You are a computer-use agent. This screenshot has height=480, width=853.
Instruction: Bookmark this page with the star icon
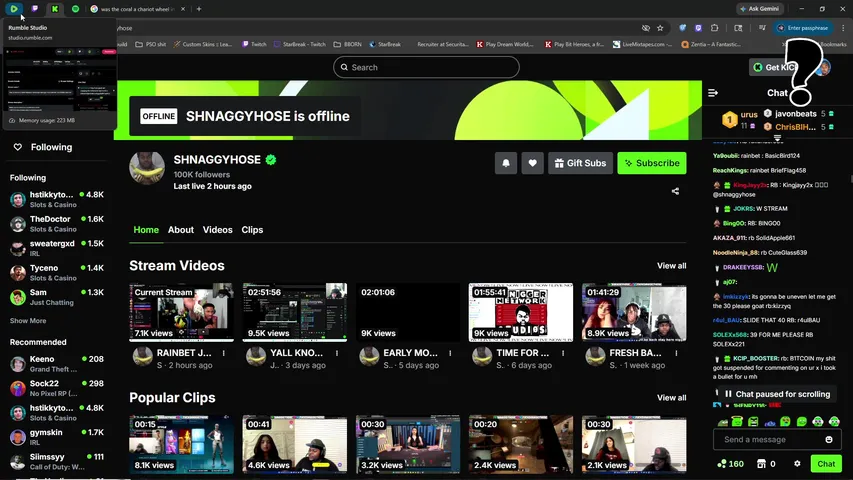660,28
